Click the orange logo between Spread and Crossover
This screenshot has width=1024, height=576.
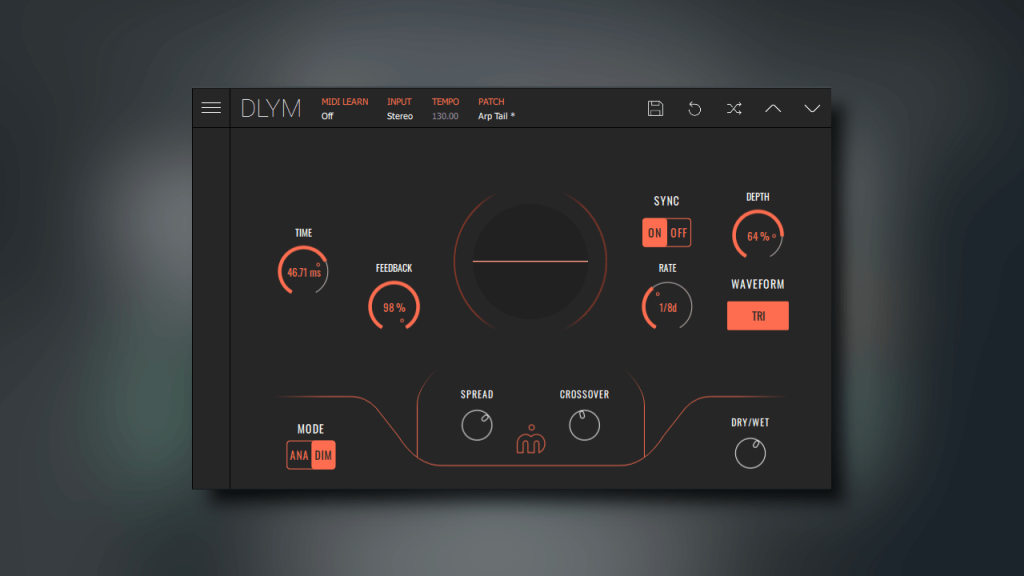(530, 440)
